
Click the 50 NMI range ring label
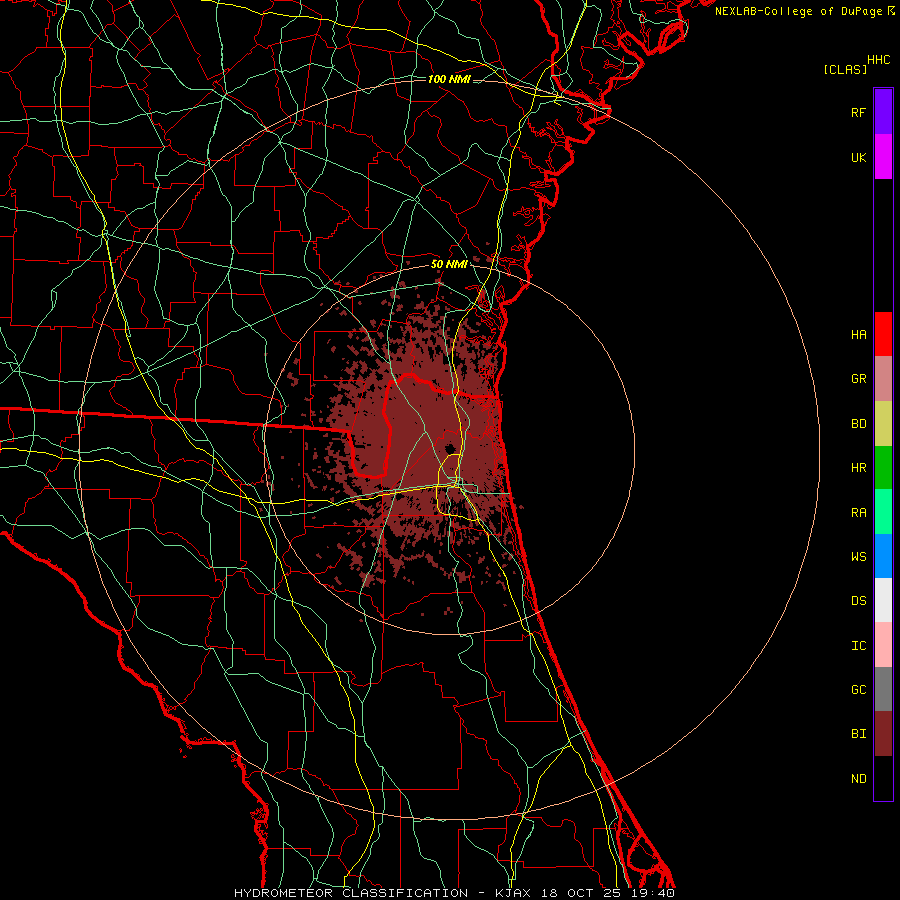(449, 264)
